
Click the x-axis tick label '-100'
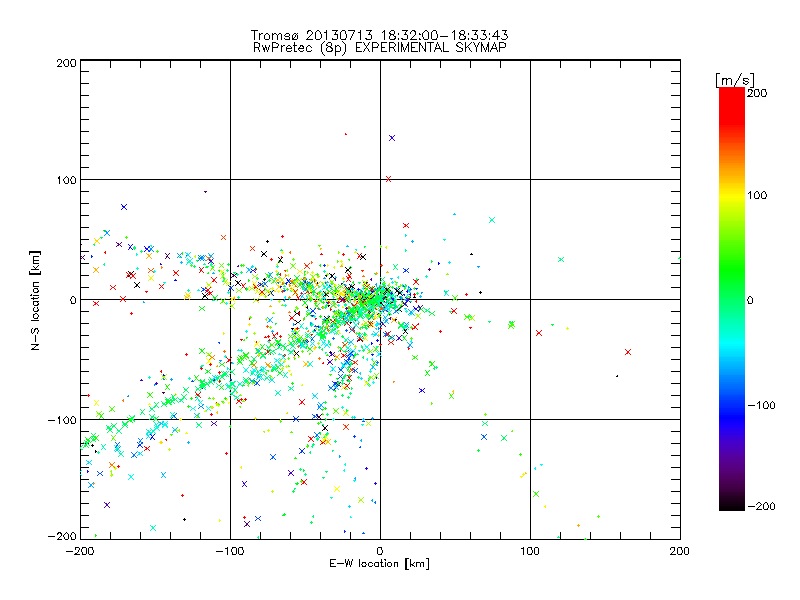click(x=230, y=551)
